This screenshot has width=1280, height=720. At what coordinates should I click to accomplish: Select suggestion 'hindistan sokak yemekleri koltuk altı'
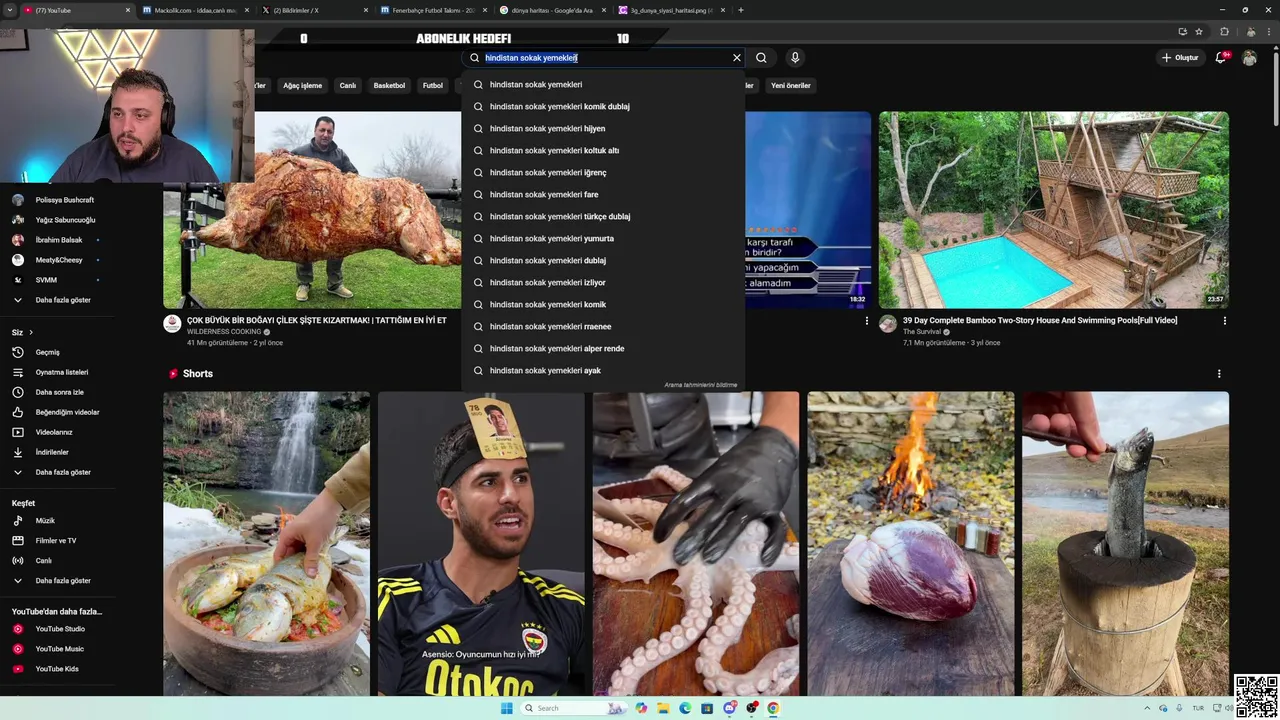pyautogui.click(x=603, y=151)
